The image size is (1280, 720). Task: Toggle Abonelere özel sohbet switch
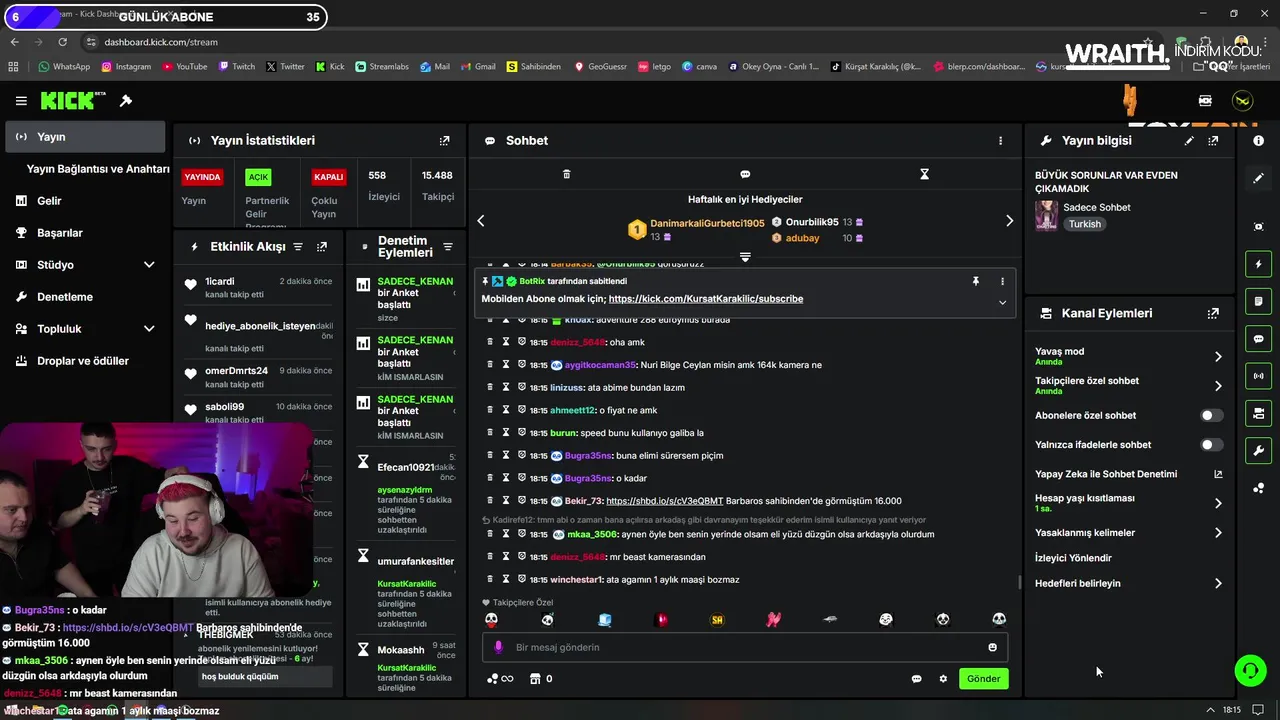point(1211,415)
